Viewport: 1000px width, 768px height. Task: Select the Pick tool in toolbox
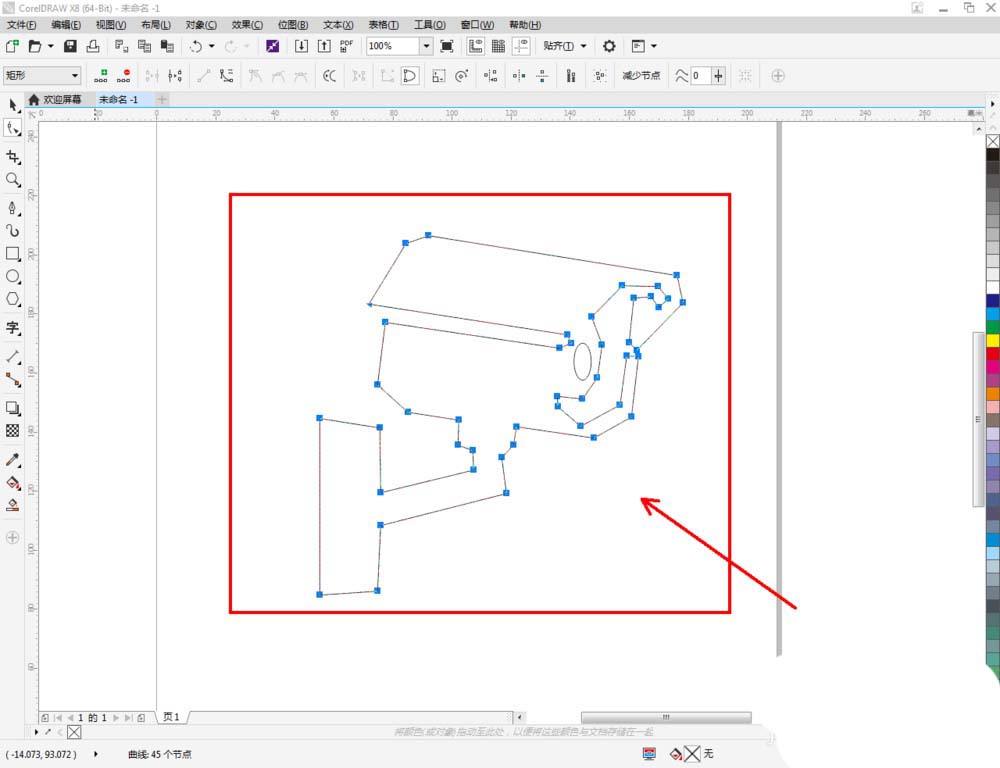[13, 105]
